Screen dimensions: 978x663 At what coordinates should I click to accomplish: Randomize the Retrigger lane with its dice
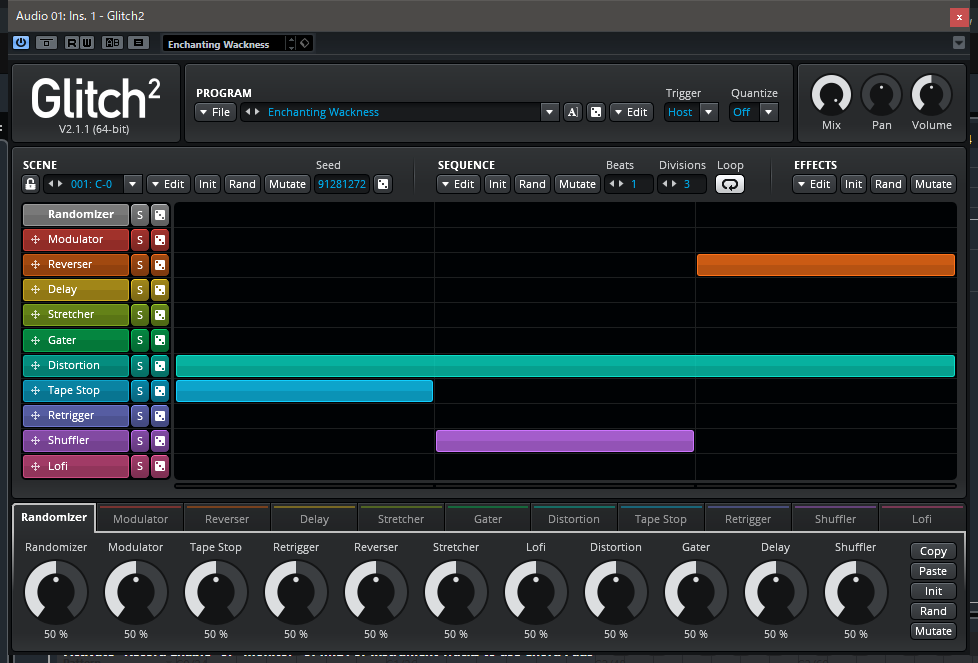point(160,415)
